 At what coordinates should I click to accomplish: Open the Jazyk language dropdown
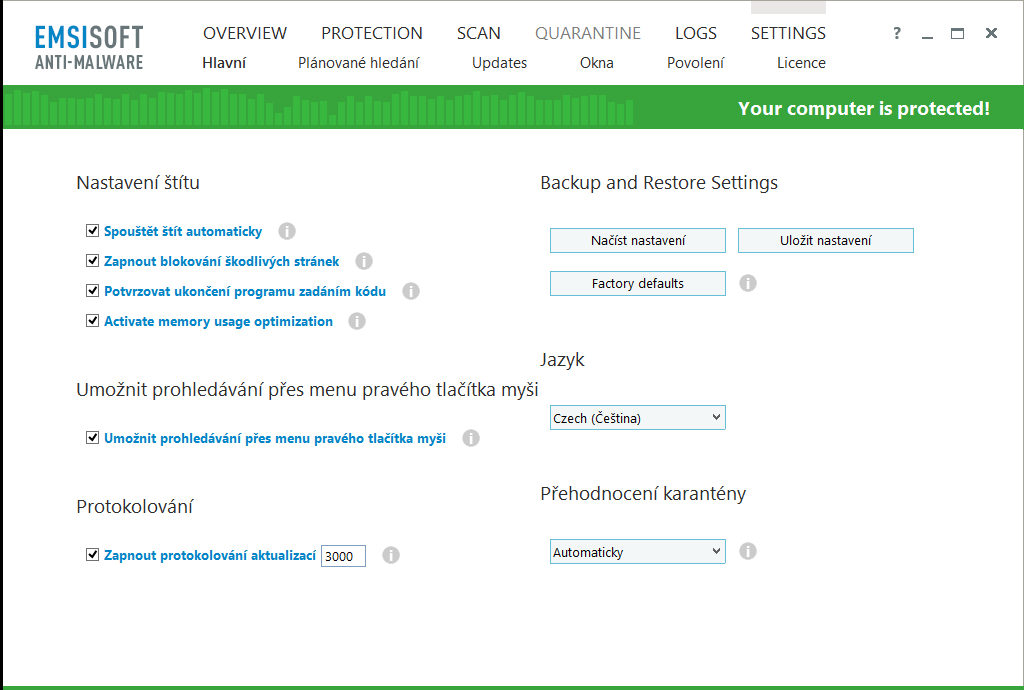[637, 418]
